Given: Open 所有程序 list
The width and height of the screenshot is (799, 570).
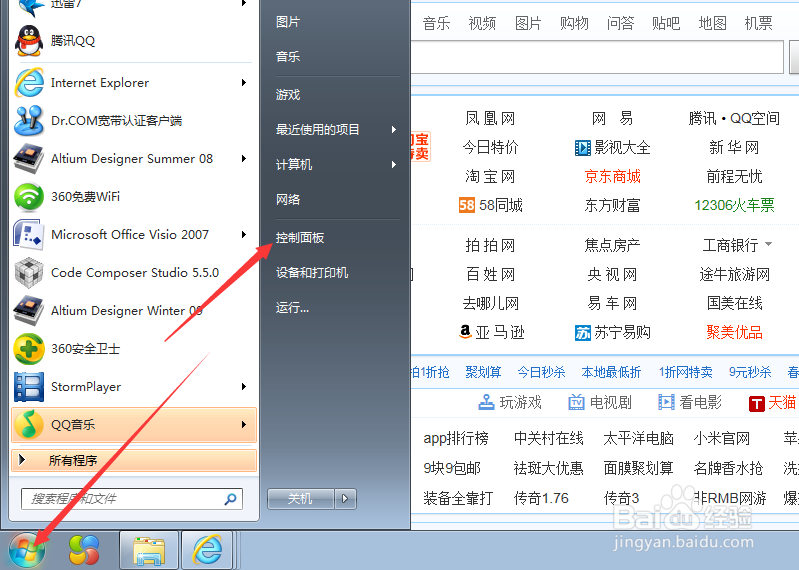Looking at the screenshot, I should 134,460.
